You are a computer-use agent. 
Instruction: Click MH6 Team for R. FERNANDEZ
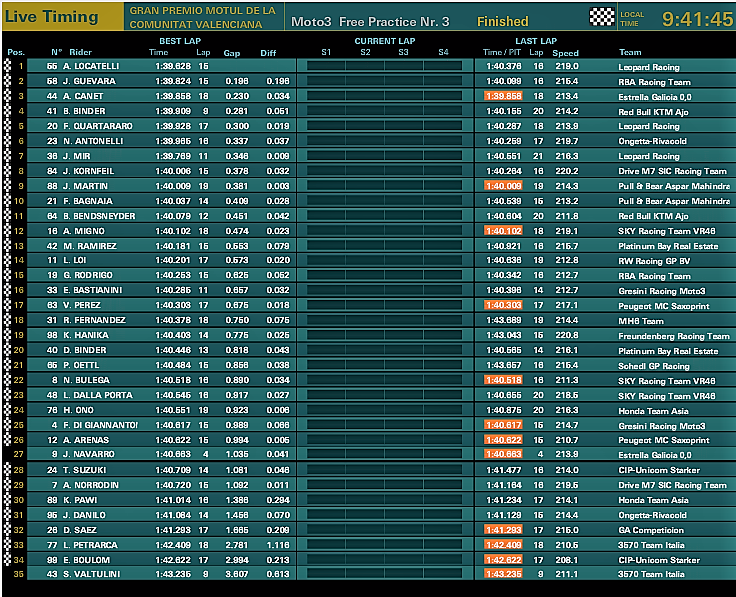click(x=641, y=321)
